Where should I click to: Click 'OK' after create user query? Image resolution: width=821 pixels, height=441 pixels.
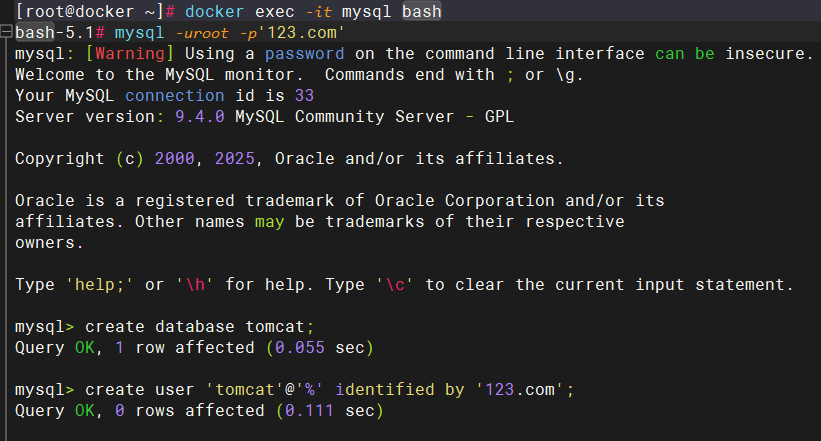(85, 410)
